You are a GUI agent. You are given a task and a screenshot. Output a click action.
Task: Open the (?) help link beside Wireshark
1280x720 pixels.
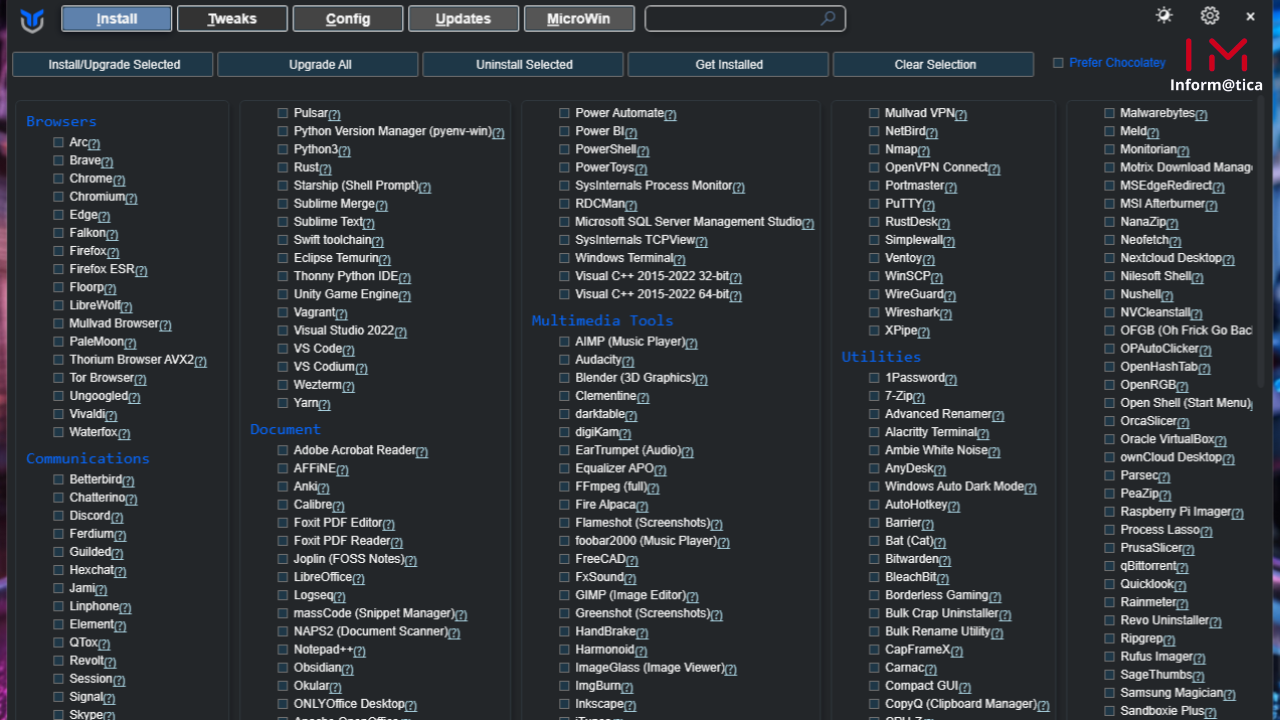[946, 315]
